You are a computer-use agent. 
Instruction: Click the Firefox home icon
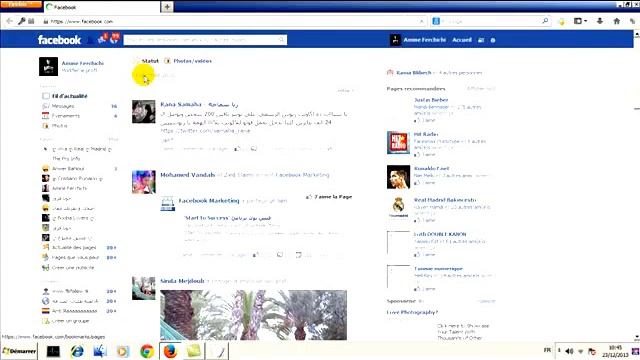(616, 21)
